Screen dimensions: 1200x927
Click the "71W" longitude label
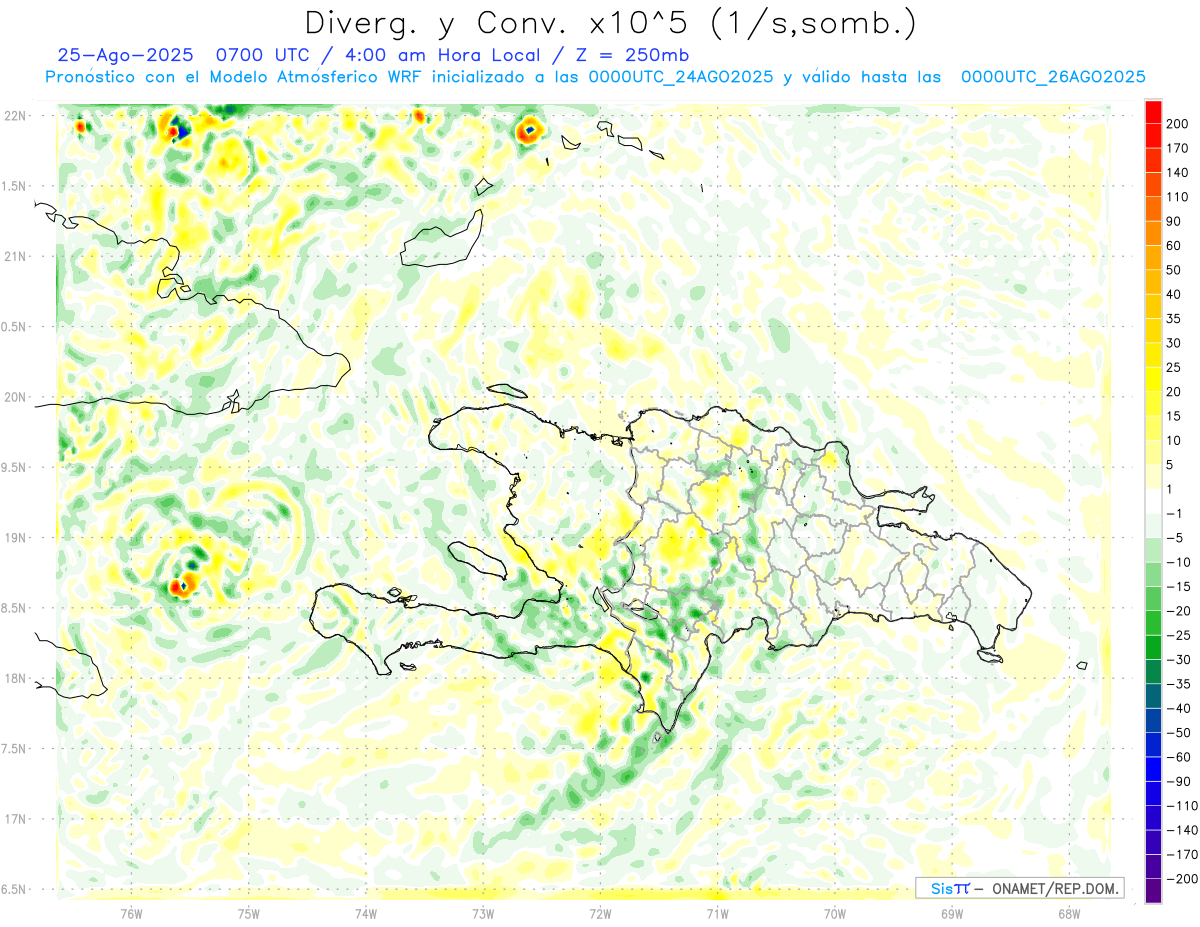[x=717, y=913]
